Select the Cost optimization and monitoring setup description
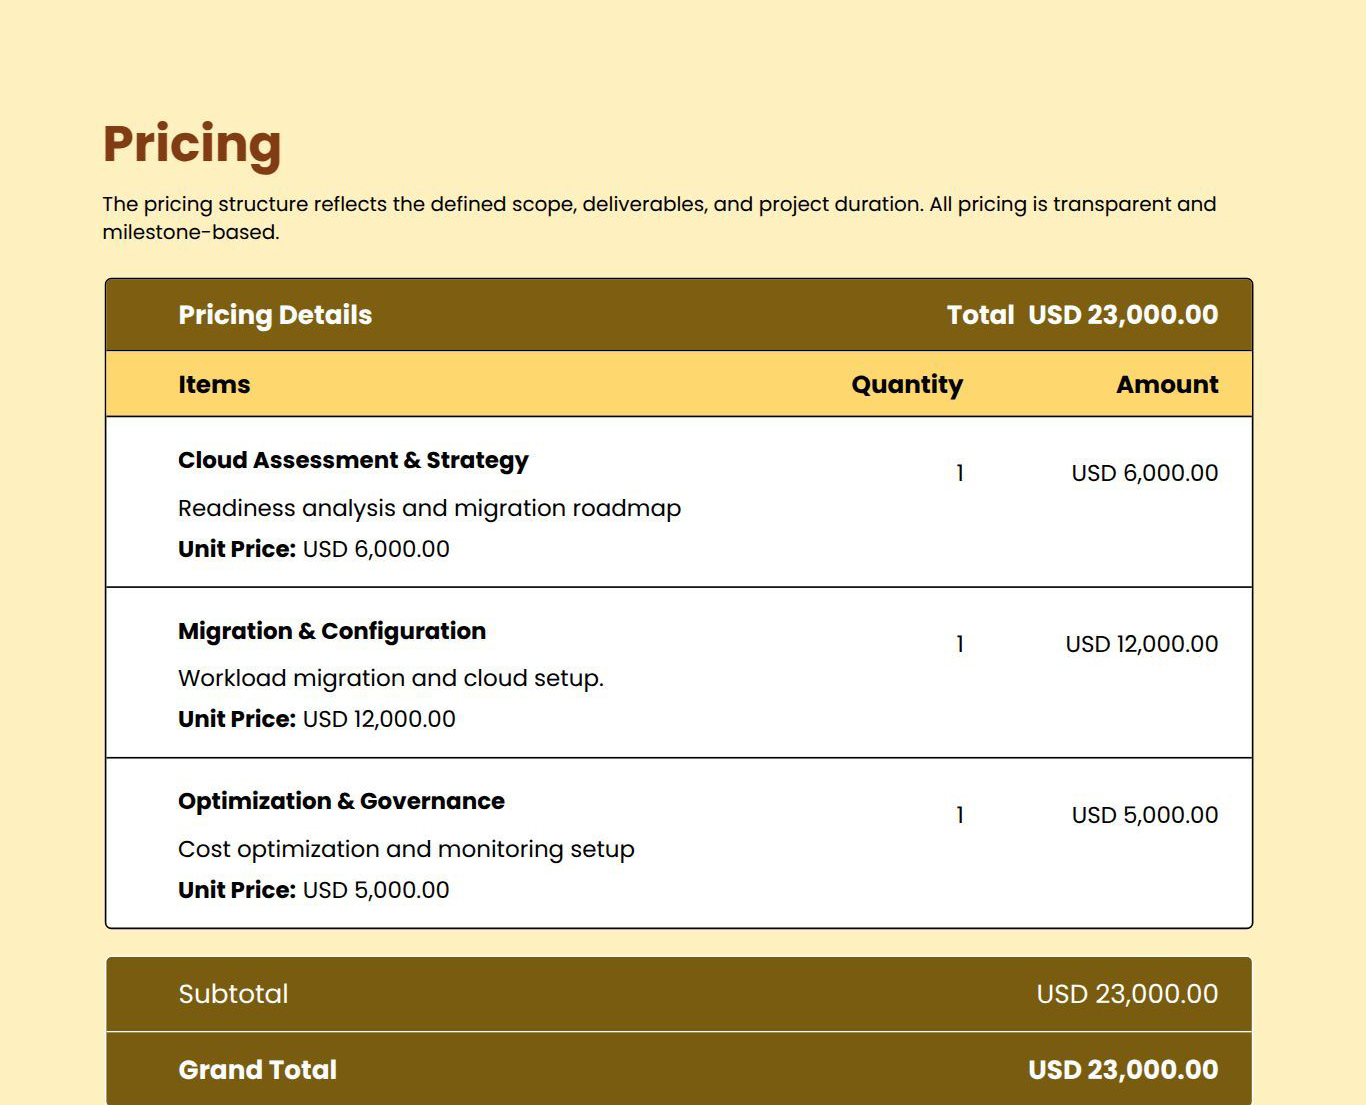Image resolution: width=1366 pixels, height=1105 pixels. click(x=406, y=849)
